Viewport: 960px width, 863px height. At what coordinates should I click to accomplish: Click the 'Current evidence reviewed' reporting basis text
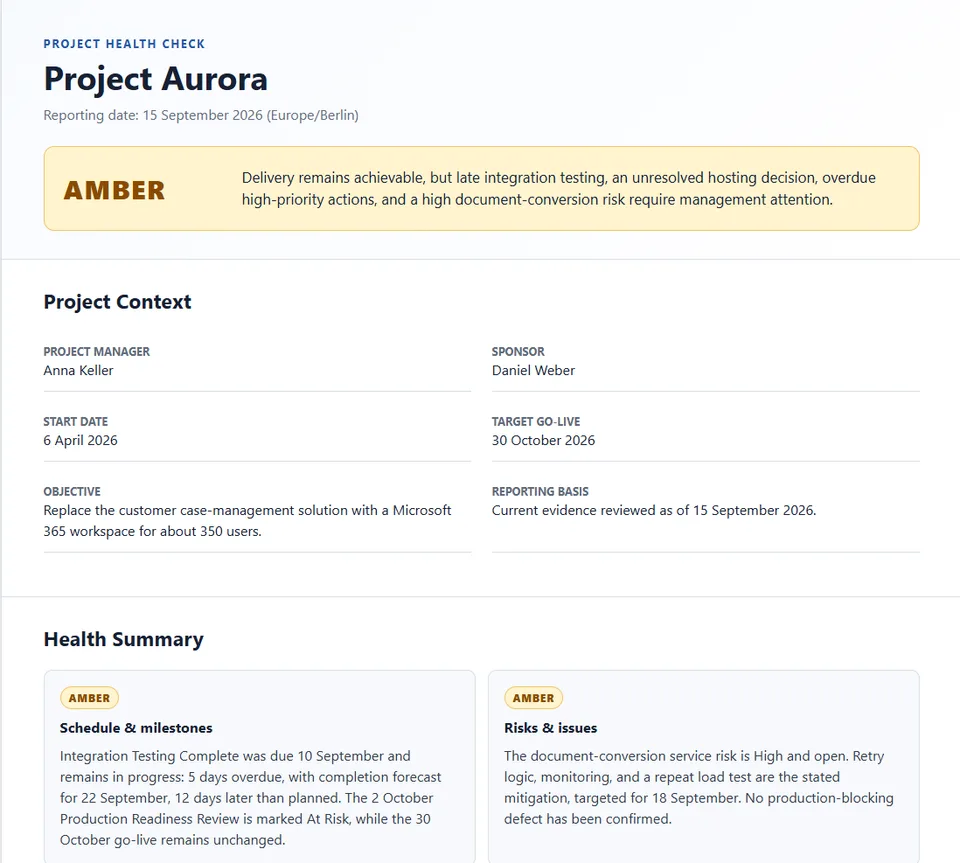tap(654, 510)
